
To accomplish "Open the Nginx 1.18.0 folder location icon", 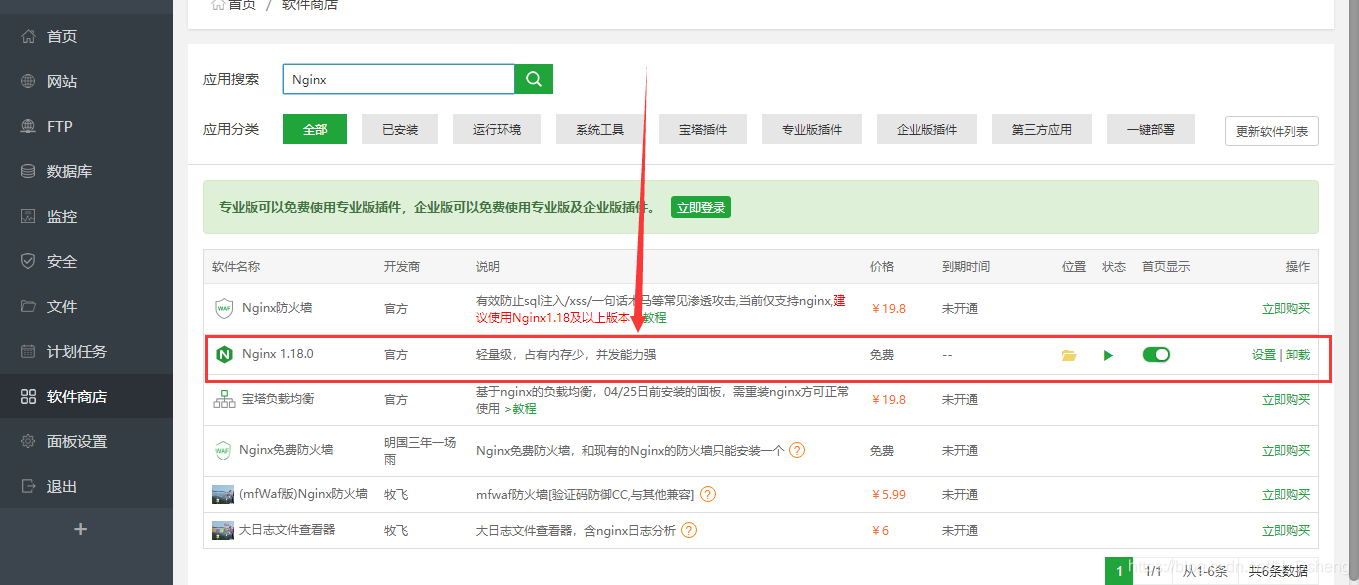I will pos(1069,355).
